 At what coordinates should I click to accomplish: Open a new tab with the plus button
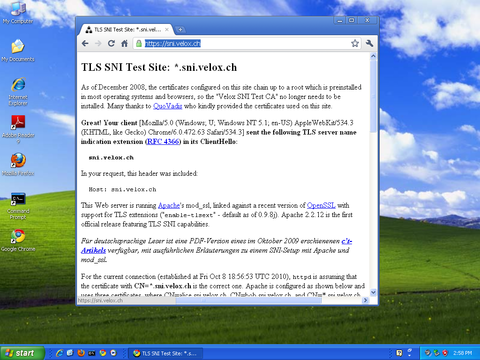(180, 30)
